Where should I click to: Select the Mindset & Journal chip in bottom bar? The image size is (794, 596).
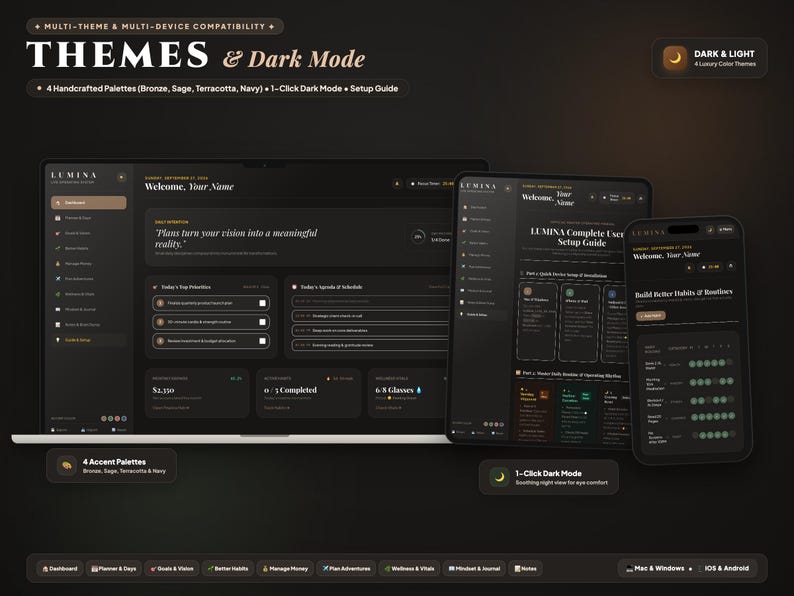(474, 569)
